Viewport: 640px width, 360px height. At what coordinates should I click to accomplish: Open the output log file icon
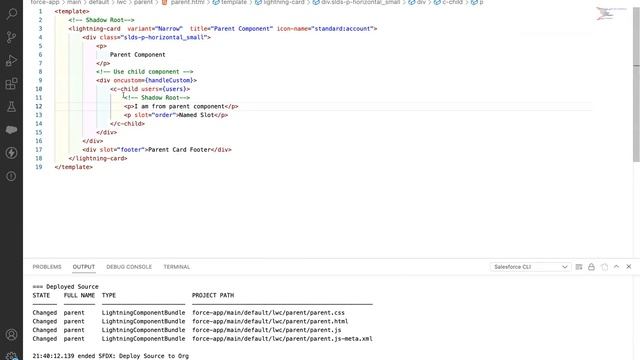[x=604, y=267]
